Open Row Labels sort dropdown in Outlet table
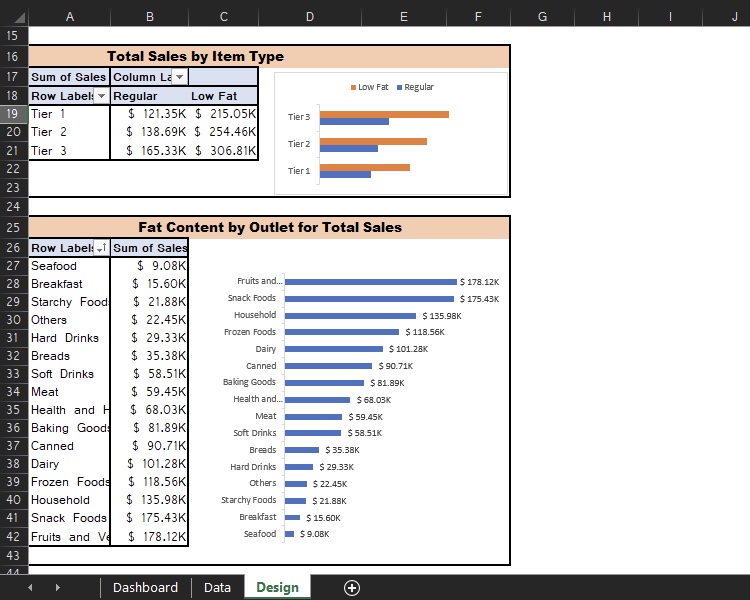Viewport: 750px width, 600px height. [x=101, y=248]
